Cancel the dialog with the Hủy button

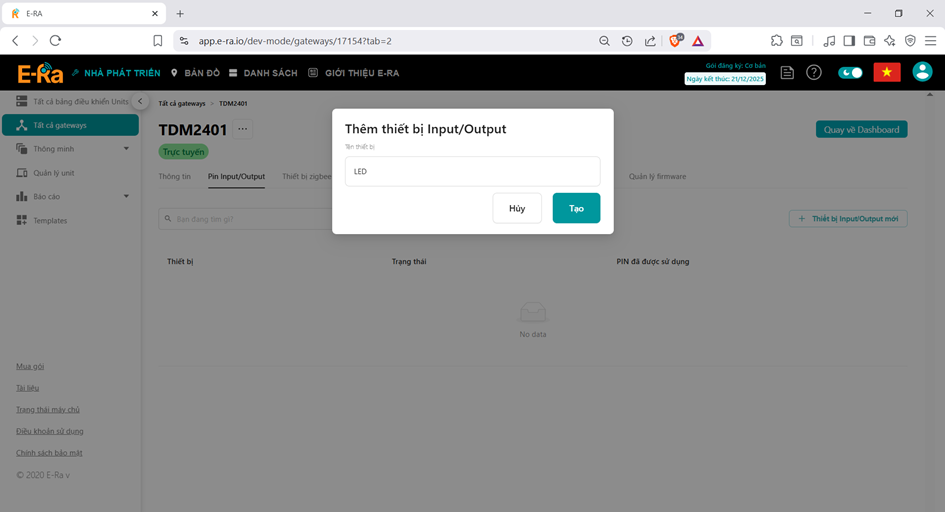[517, 208]
